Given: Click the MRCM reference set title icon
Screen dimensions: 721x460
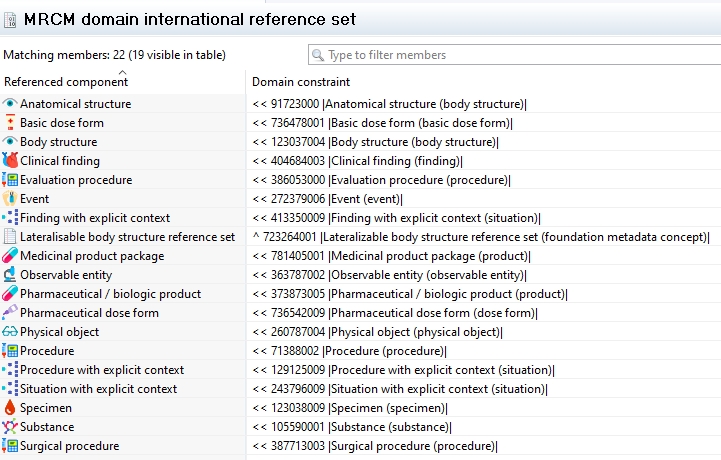Looking at the screenshot, I should tap(11, 19).
